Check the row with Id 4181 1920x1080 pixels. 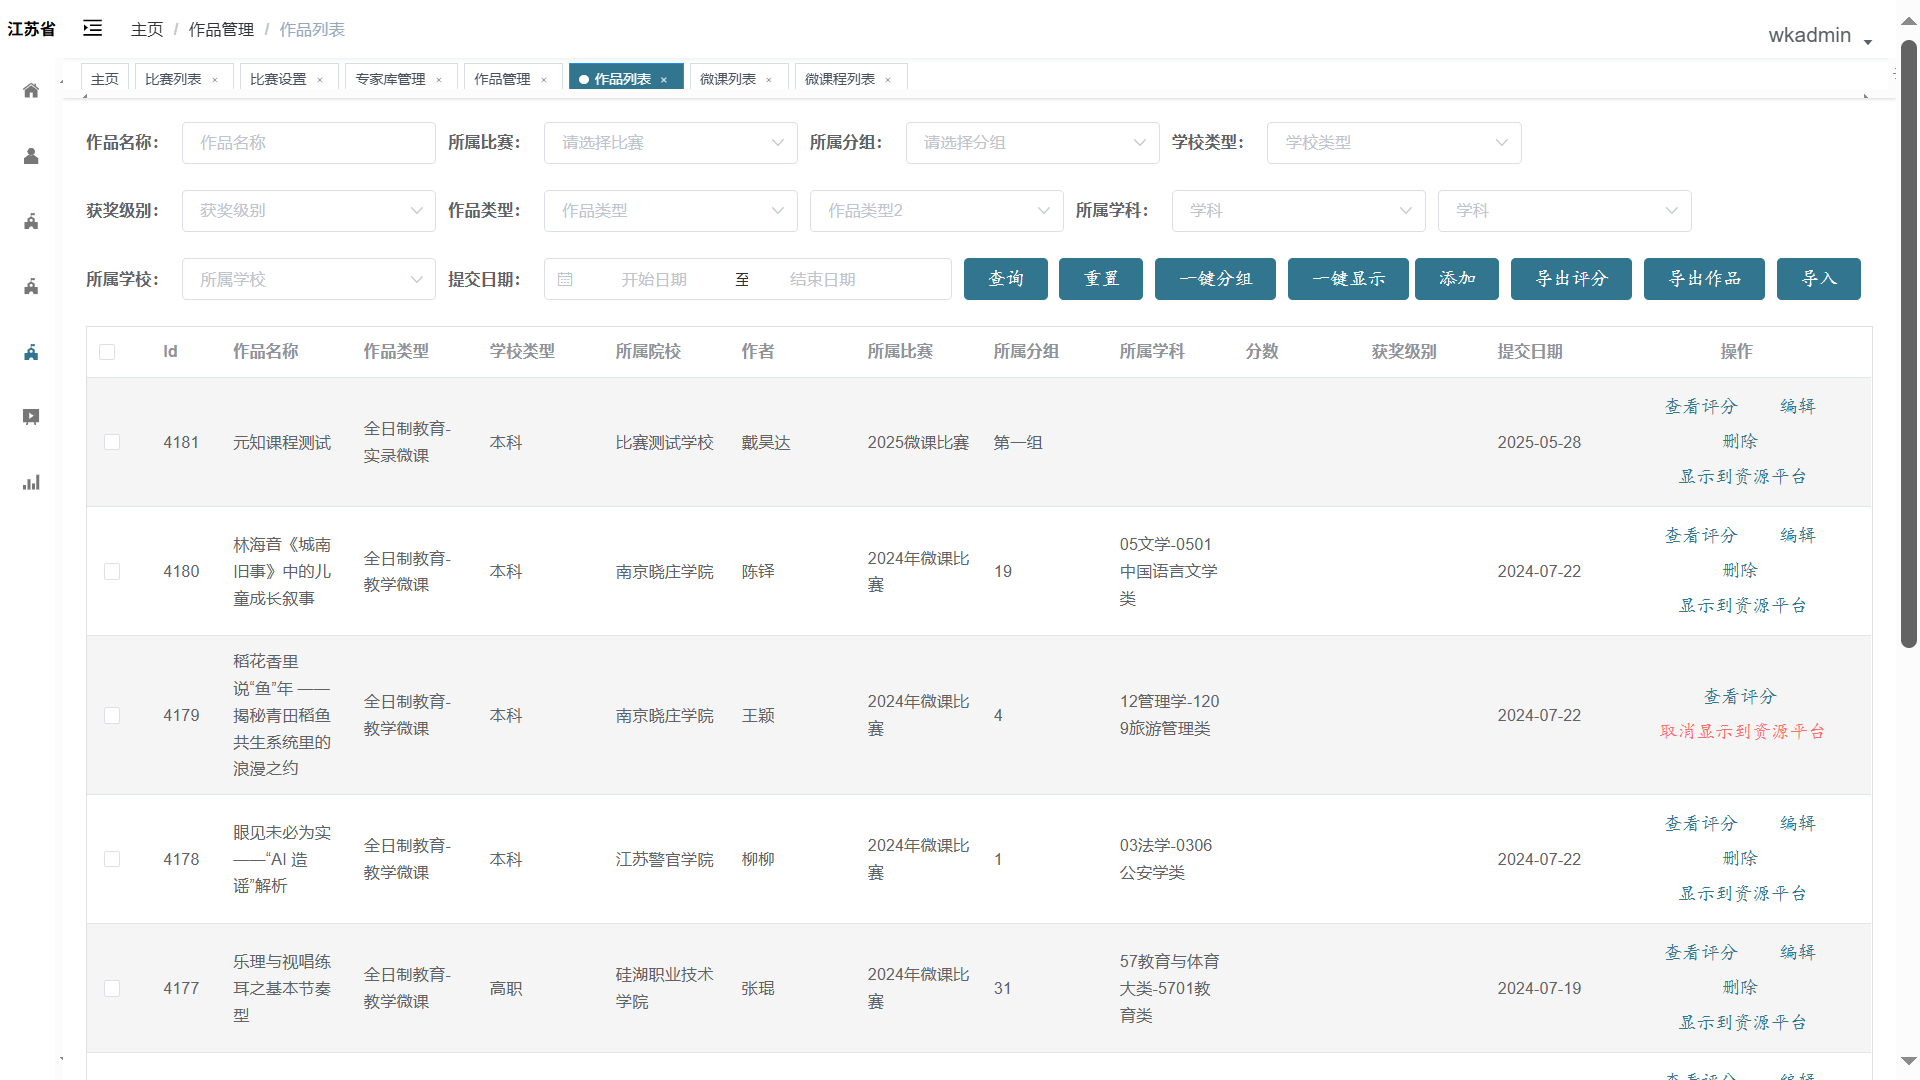click(112, 442)
